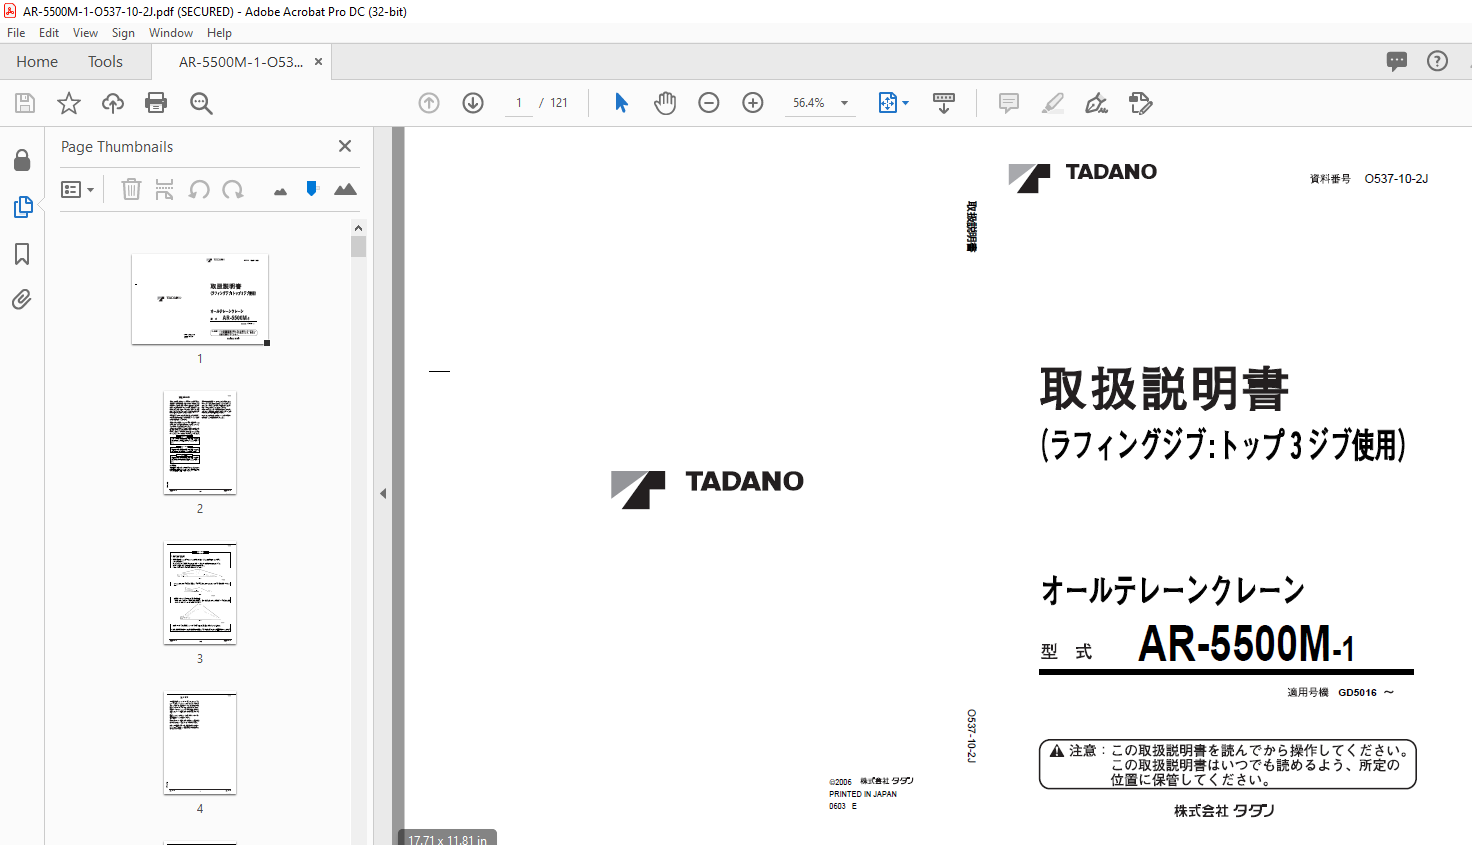Toggle the Page Thumbnails sidebar icon
Screen dimensions: 1472x845
pos(22,207)
